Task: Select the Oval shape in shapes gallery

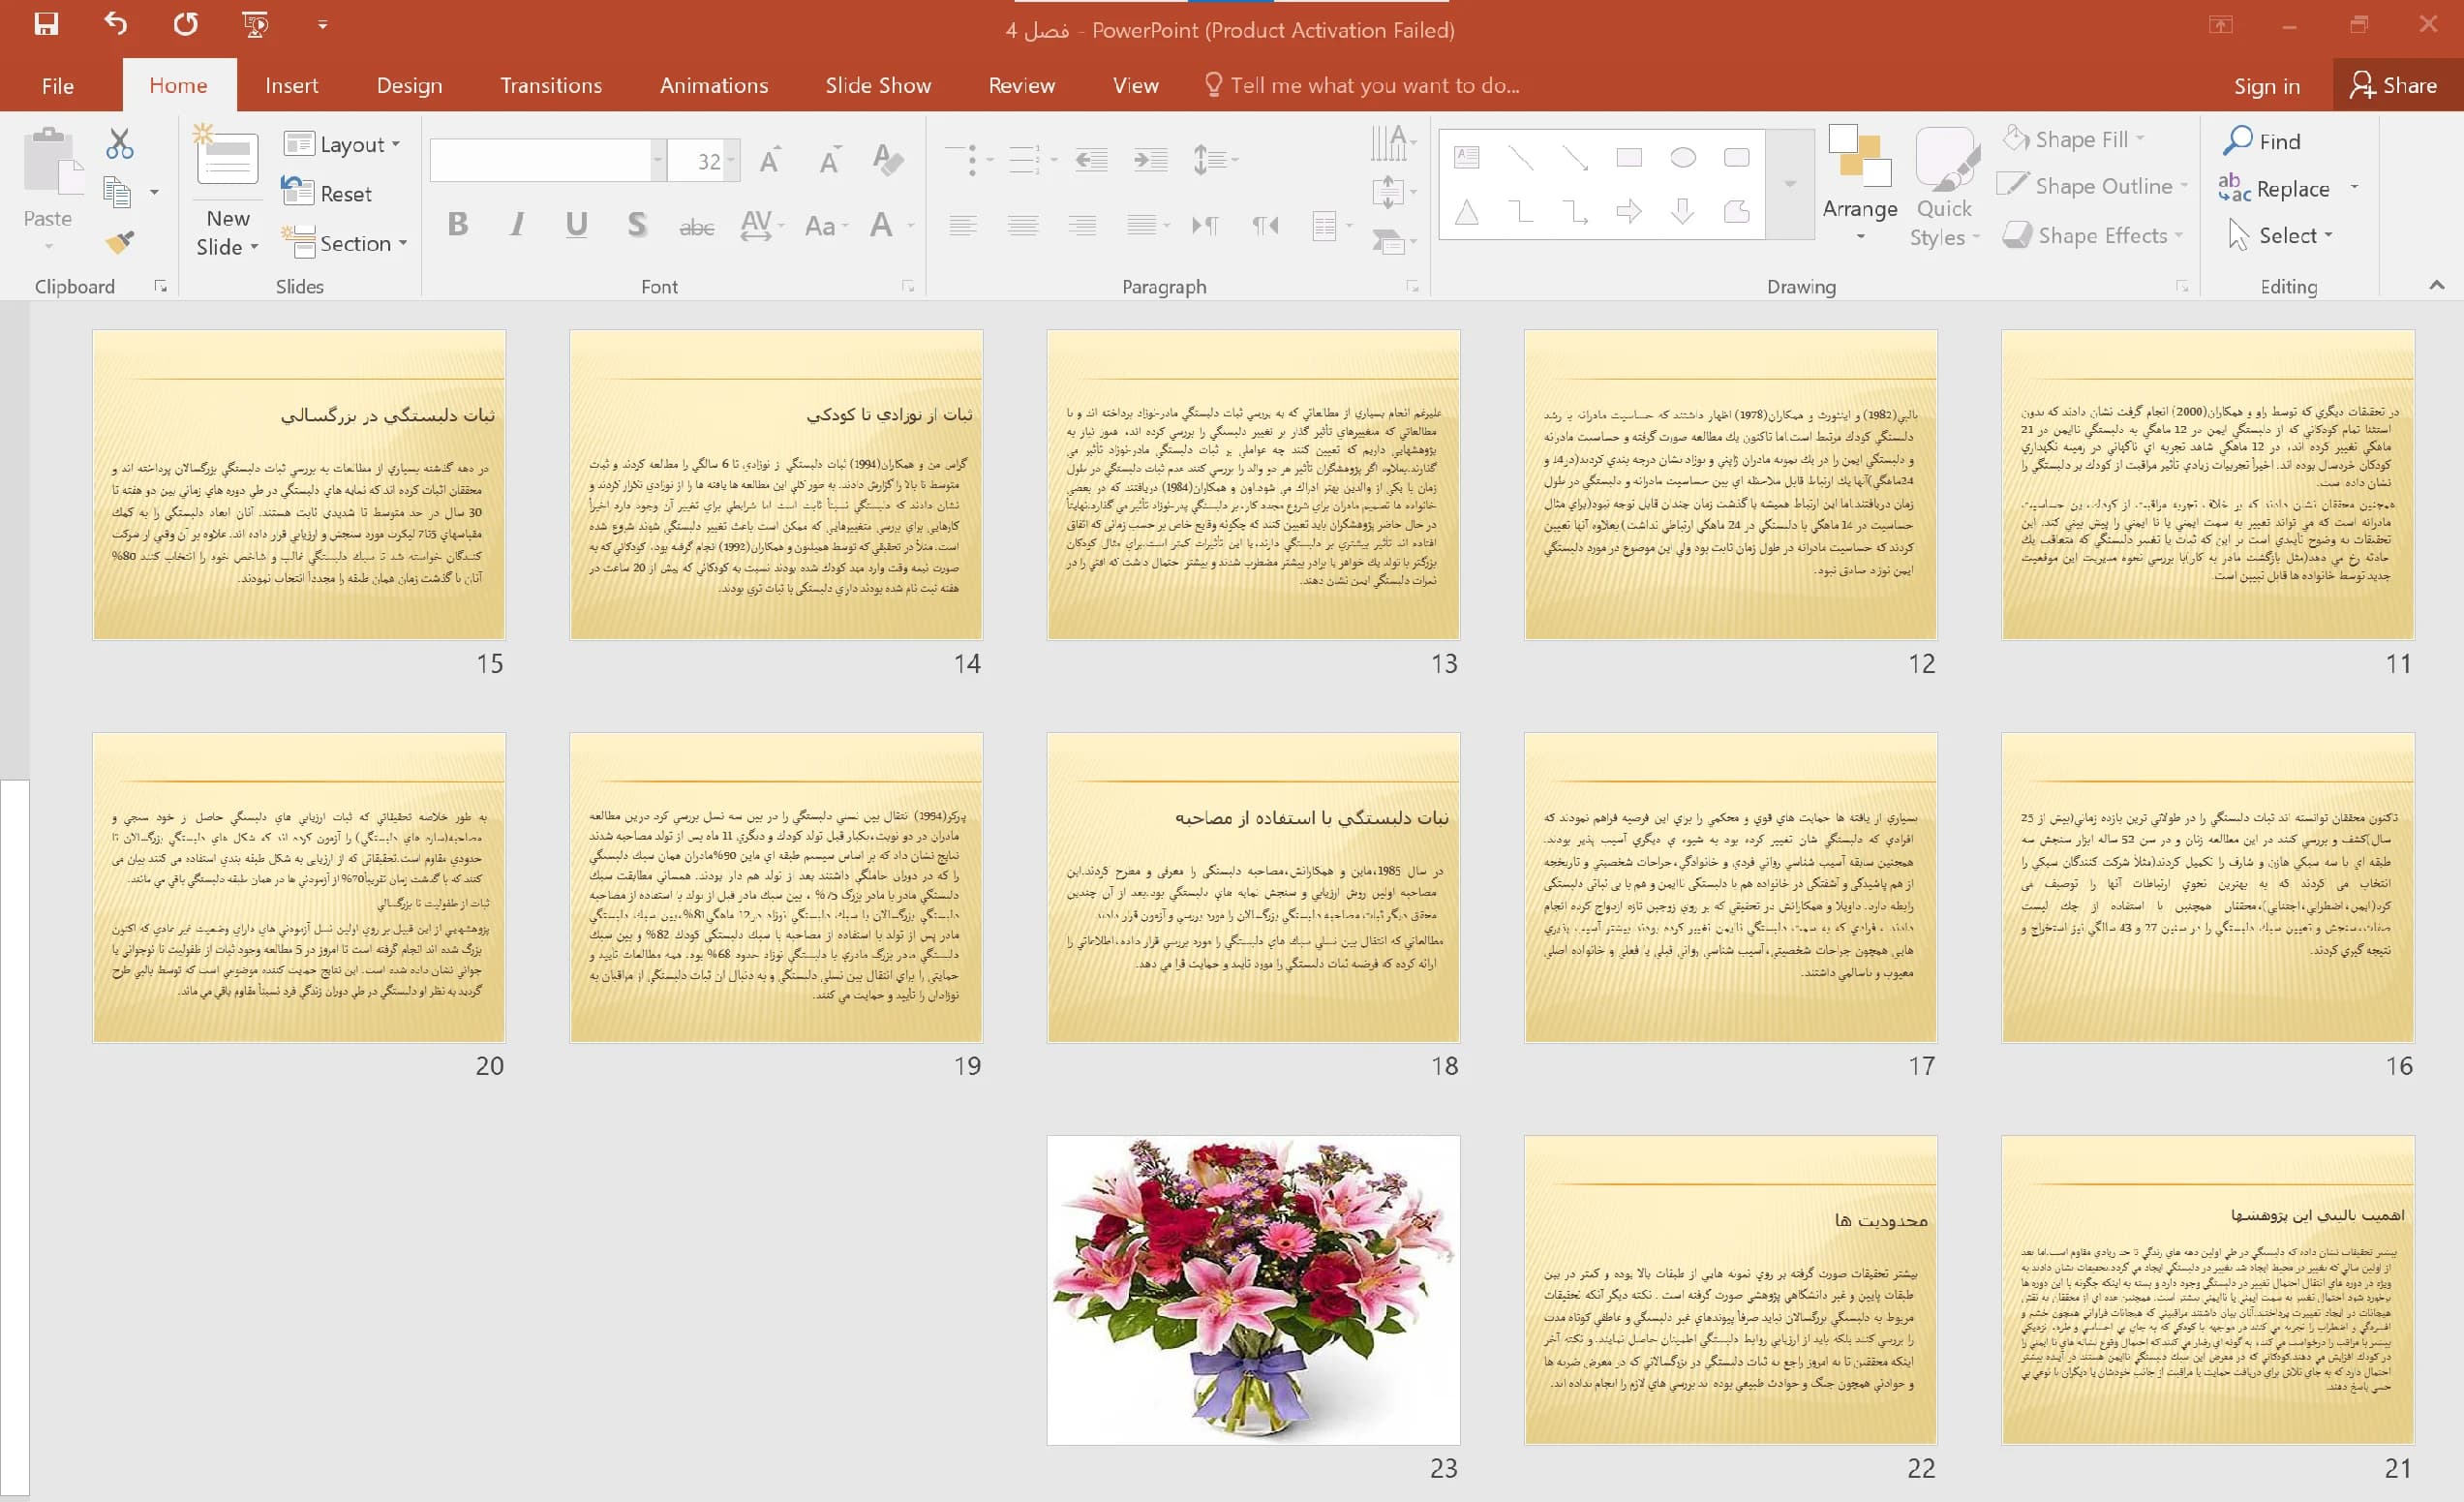Action: pos(1683,157)
